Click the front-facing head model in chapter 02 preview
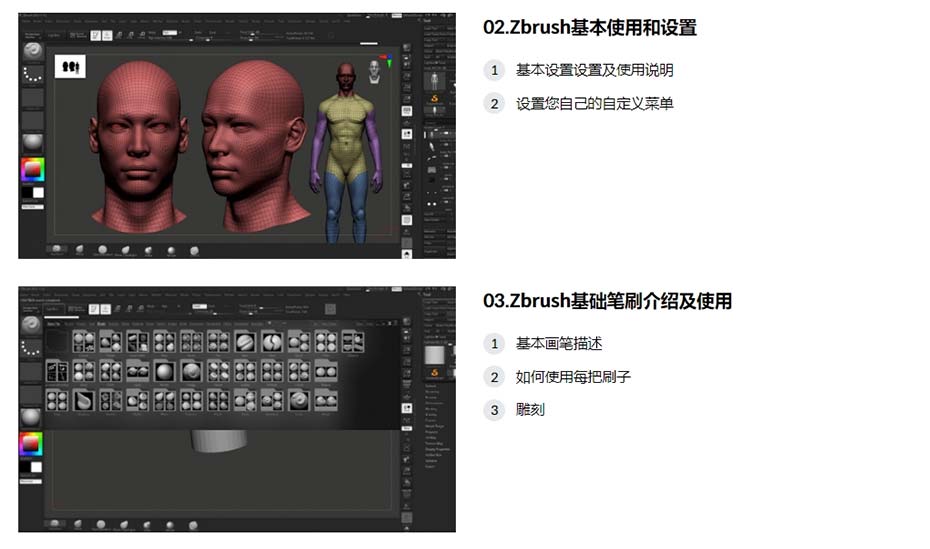This screenshot has height=549, width=930. tap(139, 148)
